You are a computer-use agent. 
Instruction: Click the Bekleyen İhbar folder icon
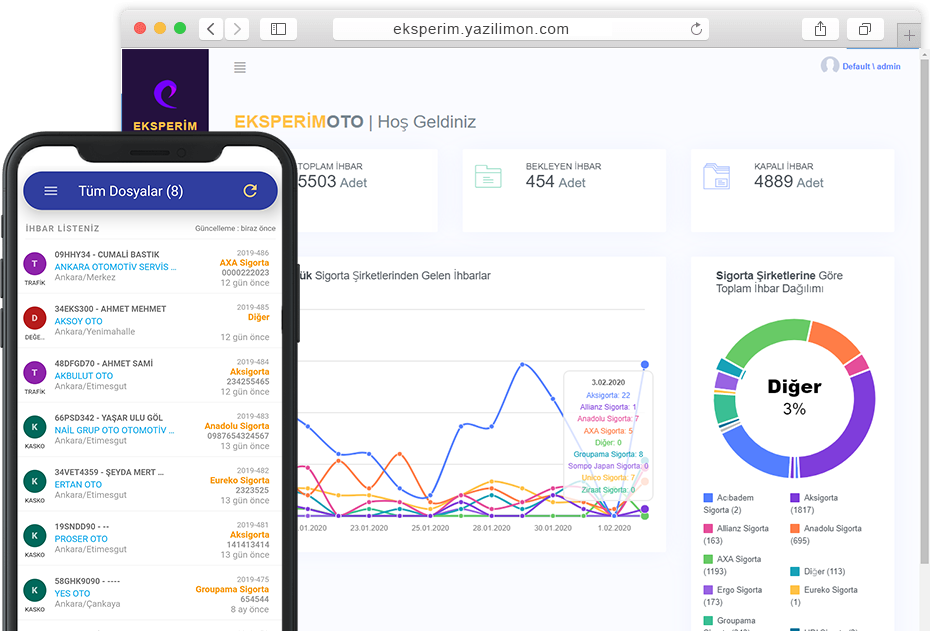[488, 176]
